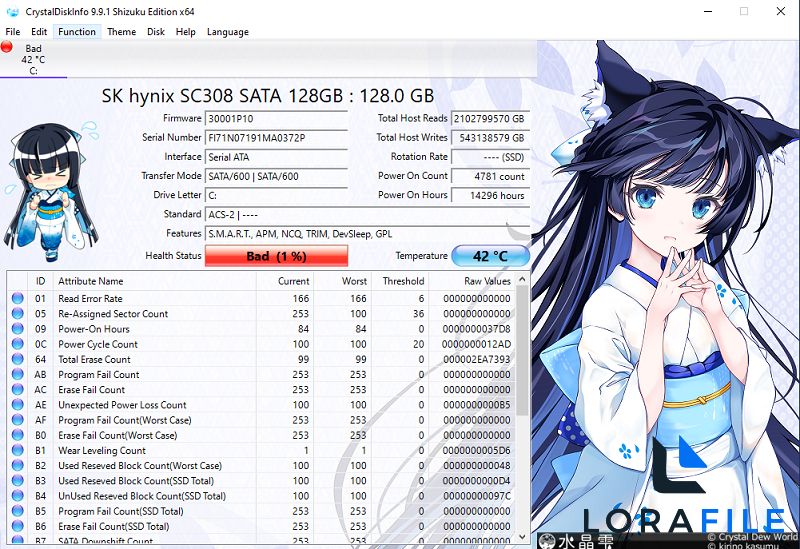Select the C: drive tab
Screen dimensions: 800x549
33,60
